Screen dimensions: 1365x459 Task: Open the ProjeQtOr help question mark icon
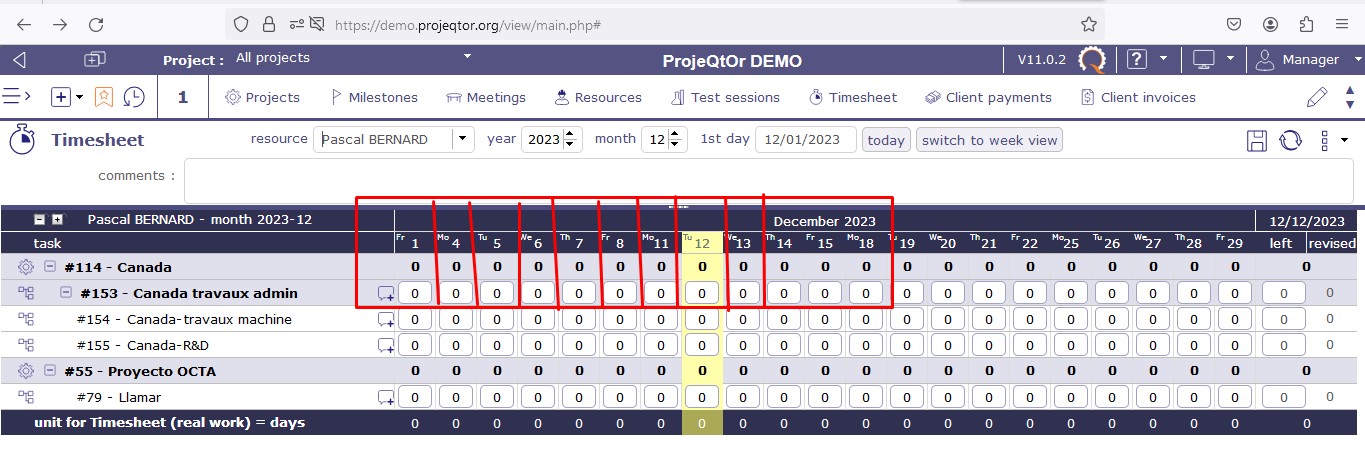click(x=1137, y=59)
